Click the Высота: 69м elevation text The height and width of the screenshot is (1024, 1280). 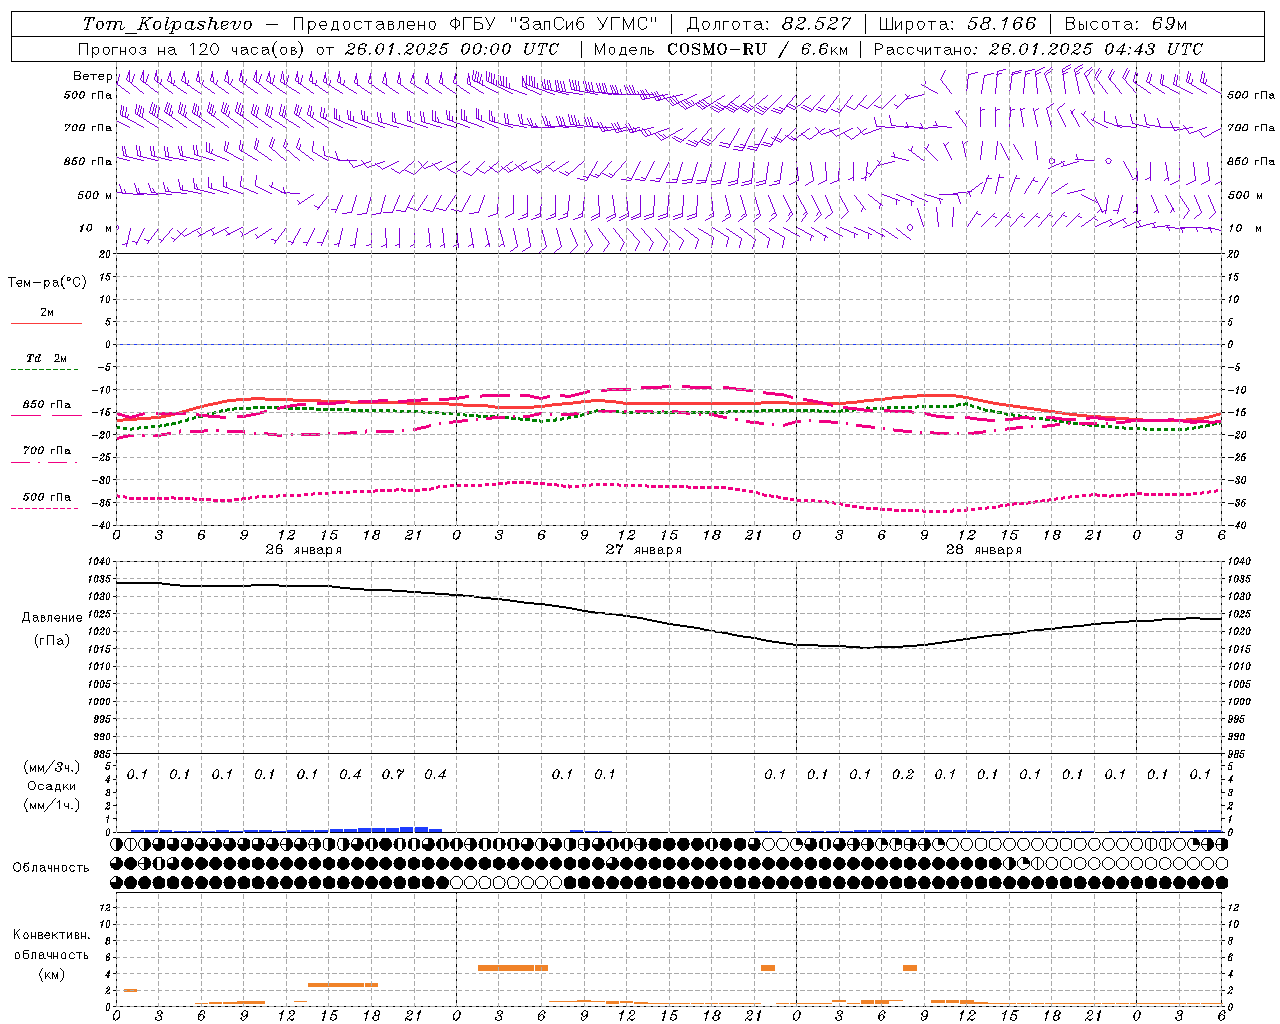tap(1126, 24)
